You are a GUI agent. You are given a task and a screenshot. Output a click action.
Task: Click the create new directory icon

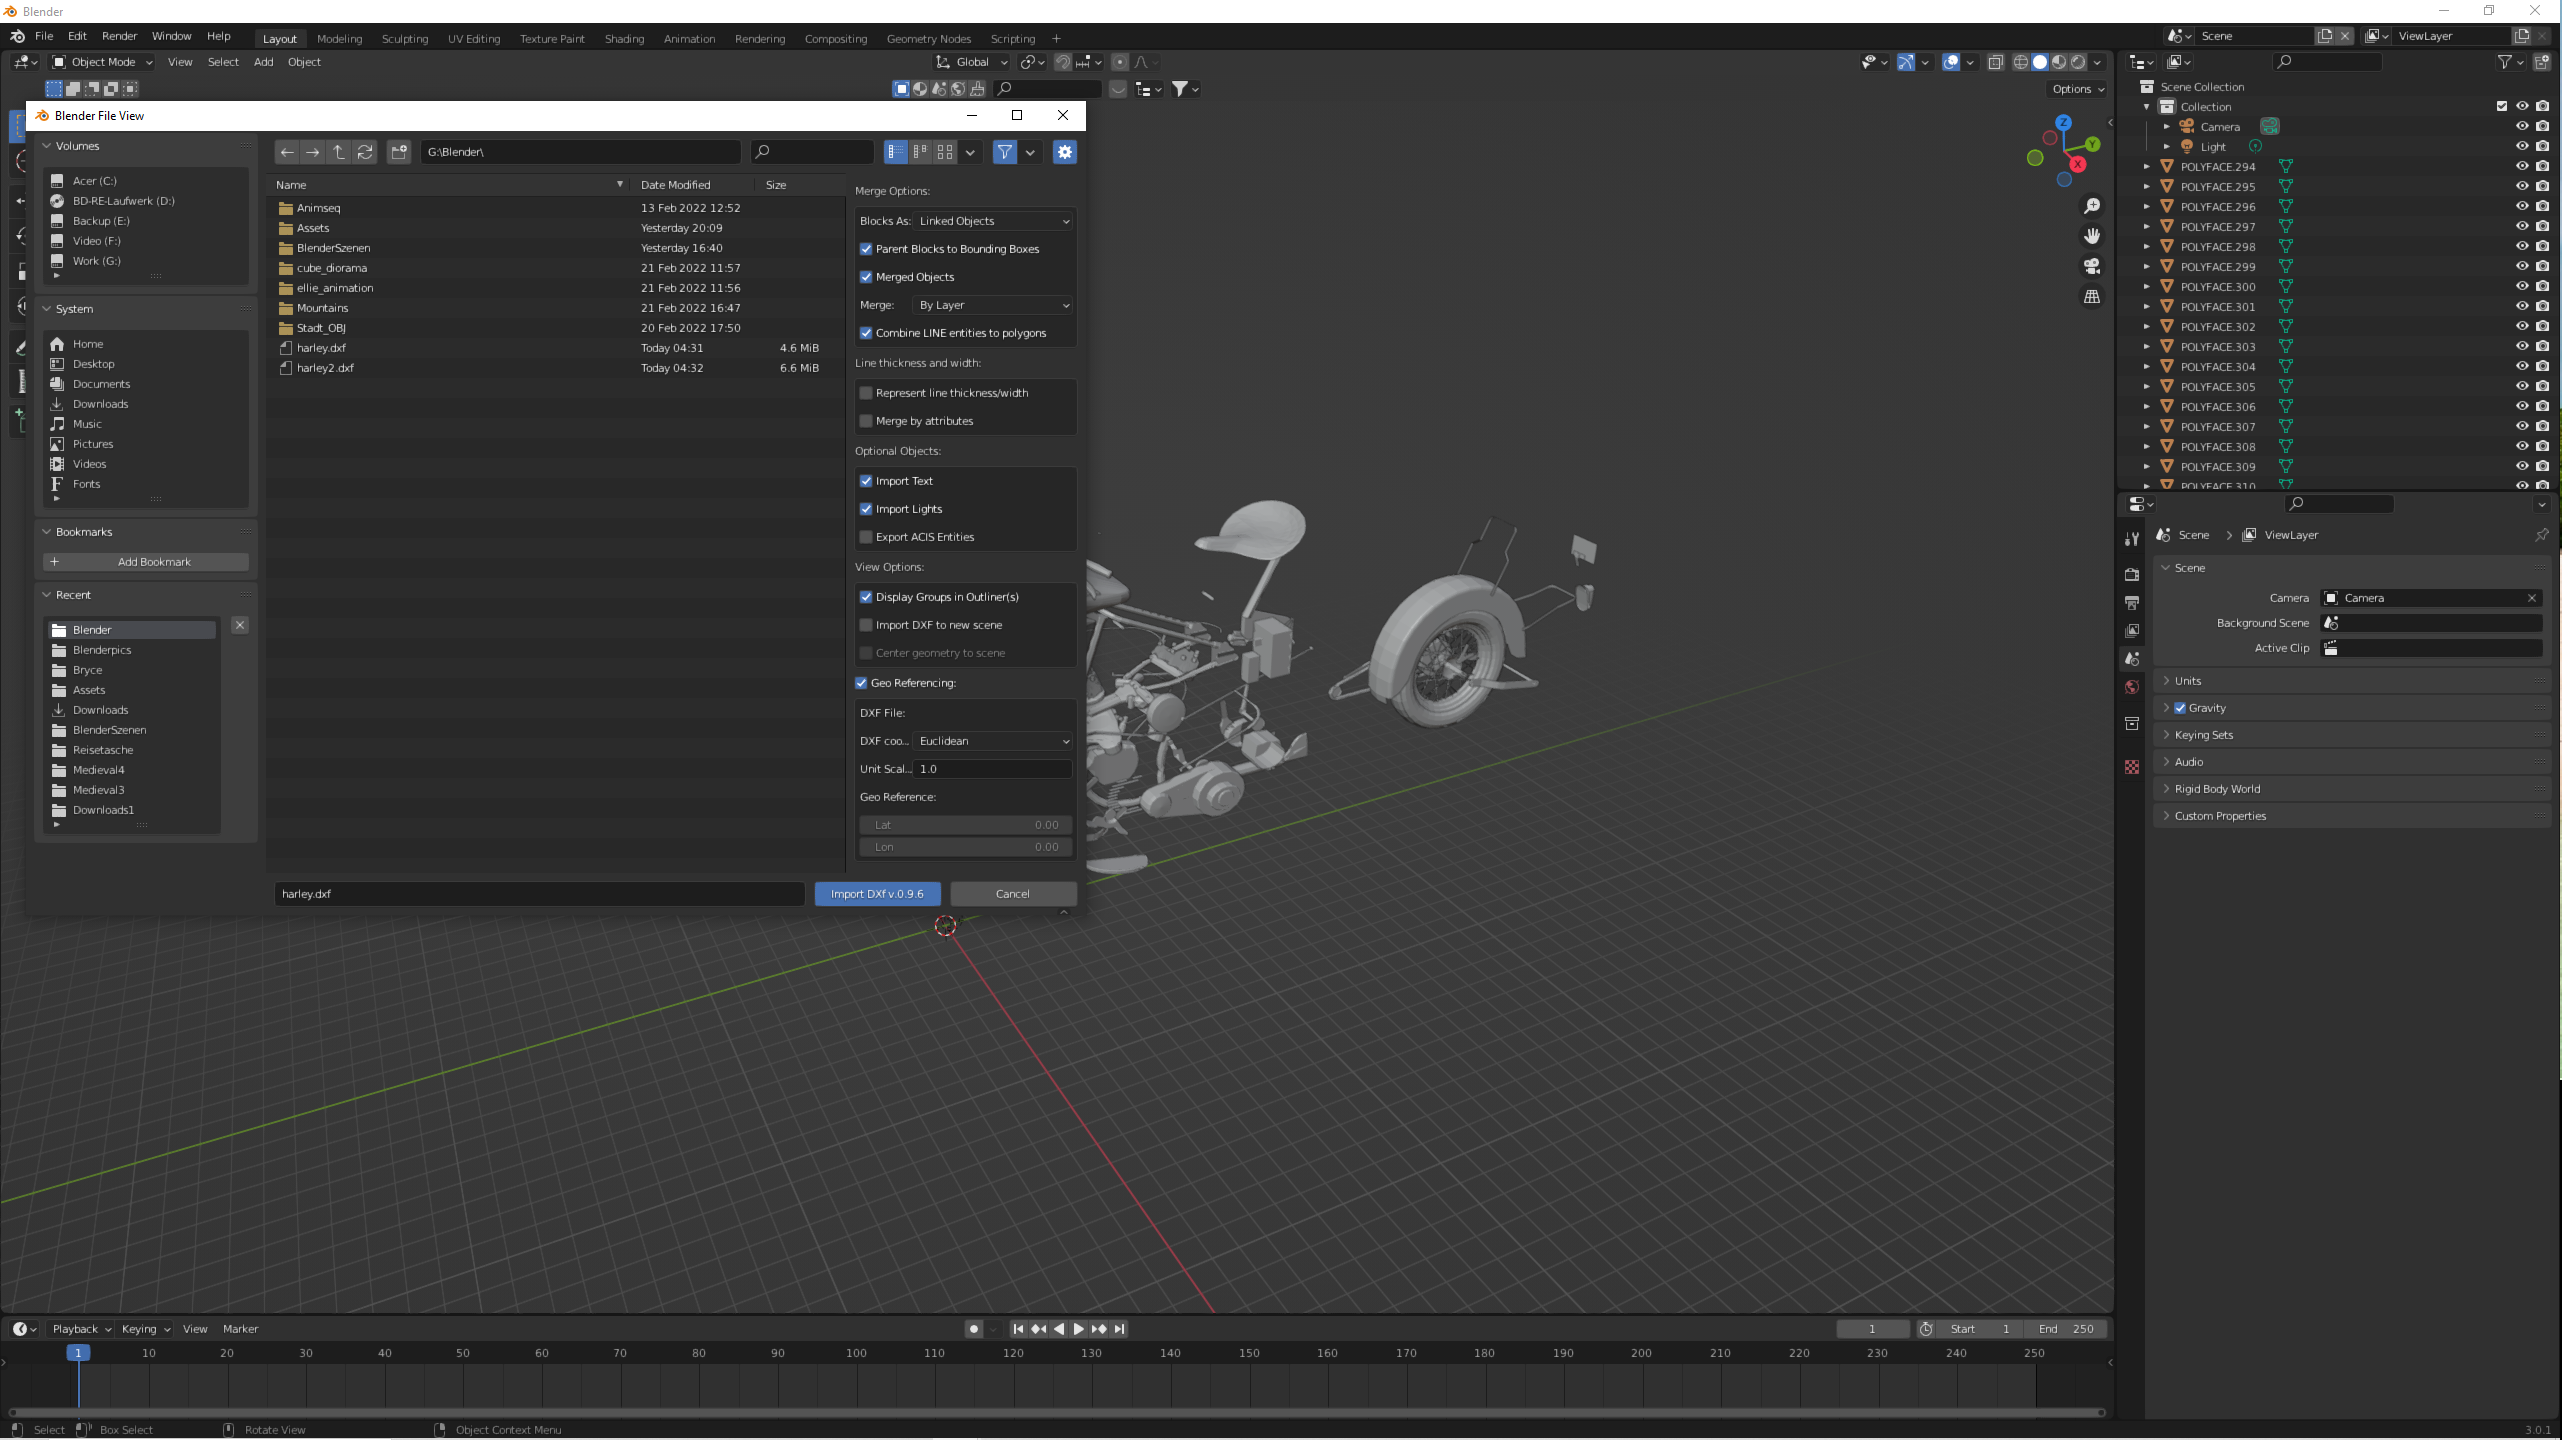pos(399,152)
